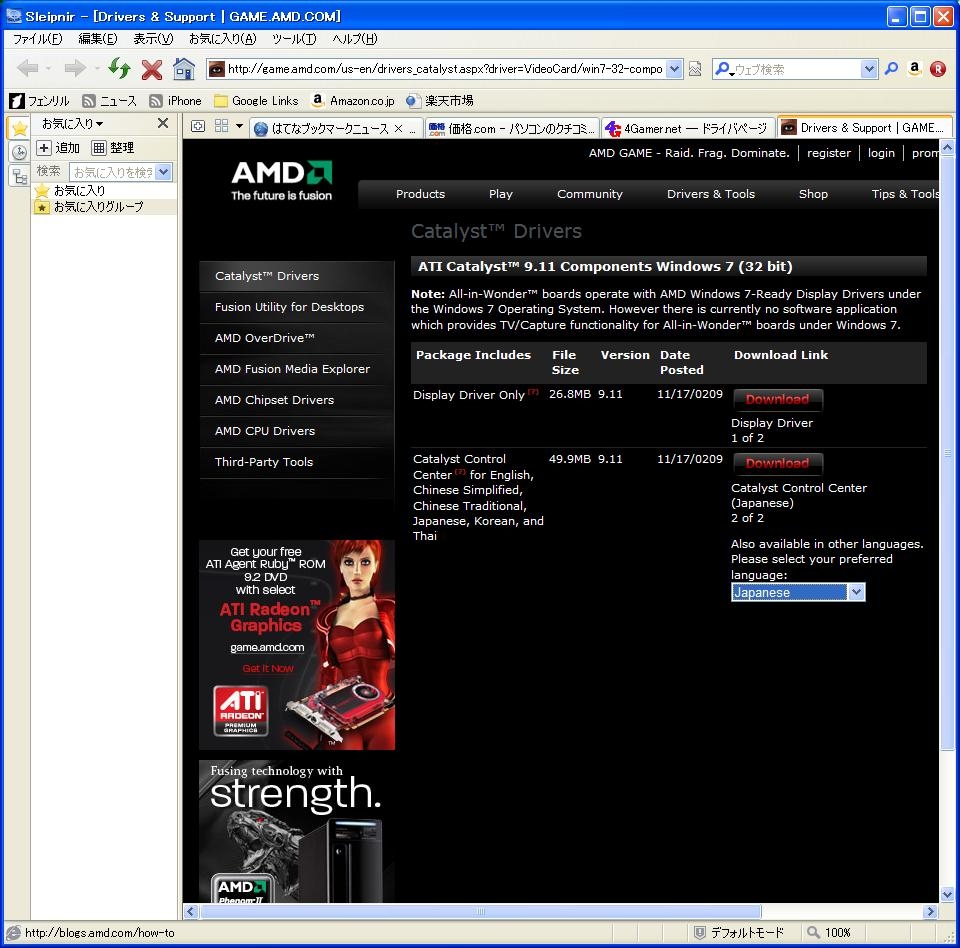Click the 100% zoom magnifier in status bar
This screenshot has height=948, width=960.
pyautogui.click(x=812, y=932)
